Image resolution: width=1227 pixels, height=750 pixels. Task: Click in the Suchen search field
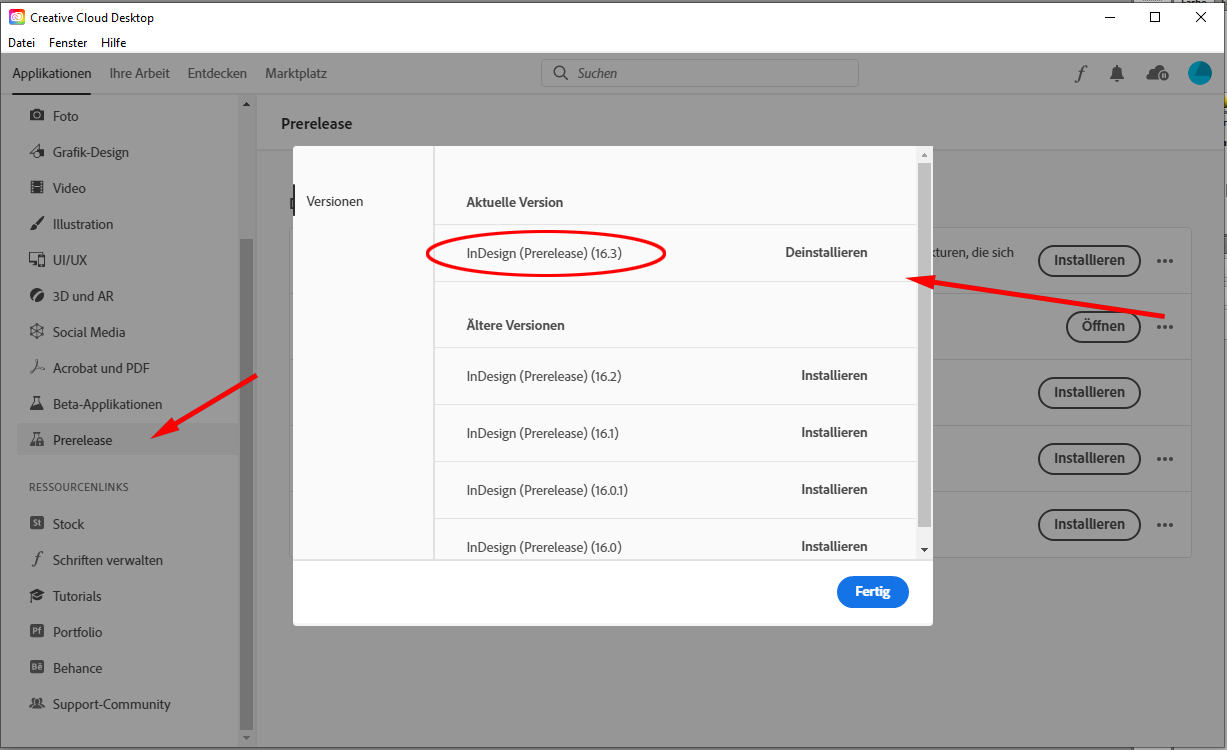click(x=700, y=73)
